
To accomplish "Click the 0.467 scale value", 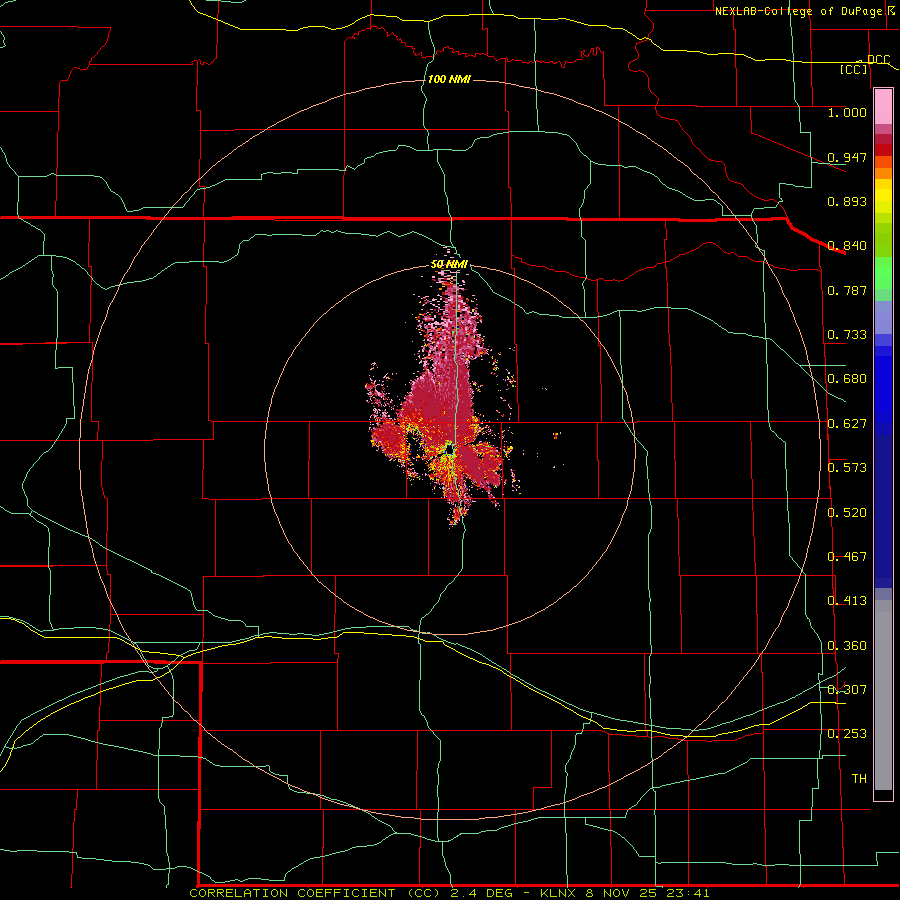I will [847, 557].
